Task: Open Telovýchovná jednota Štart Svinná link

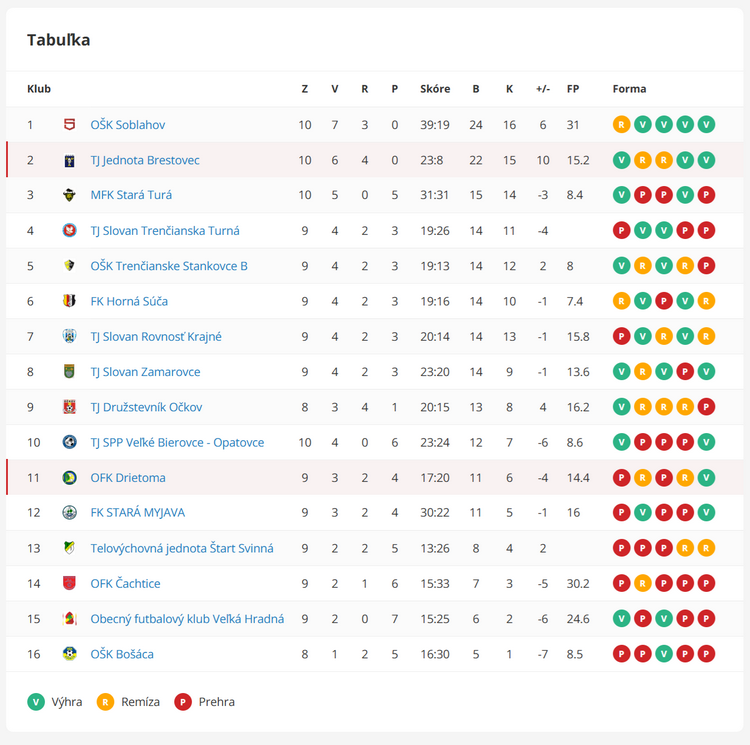Action: [x=182, y=548]
